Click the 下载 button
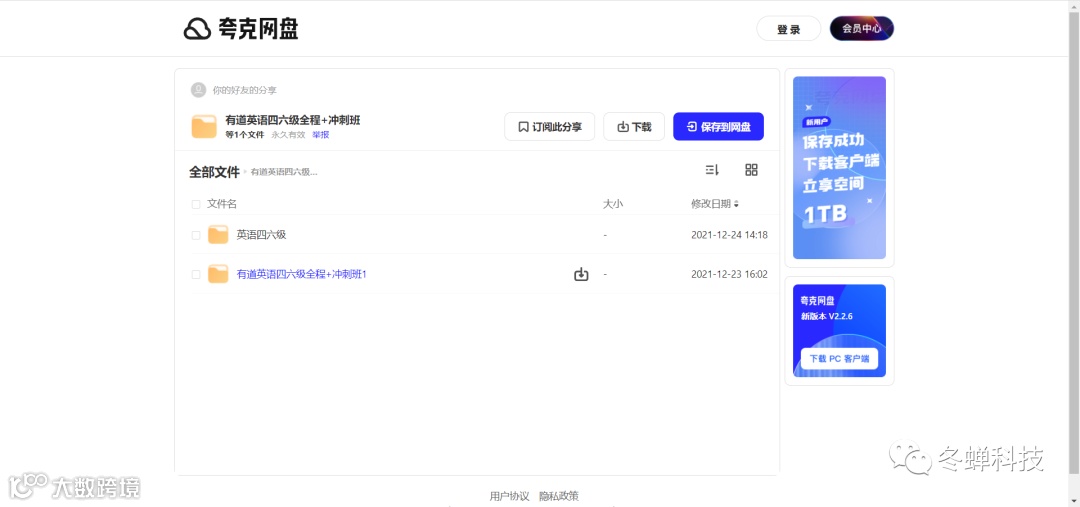Screen dimensions: 1080x507 (634, 127)
